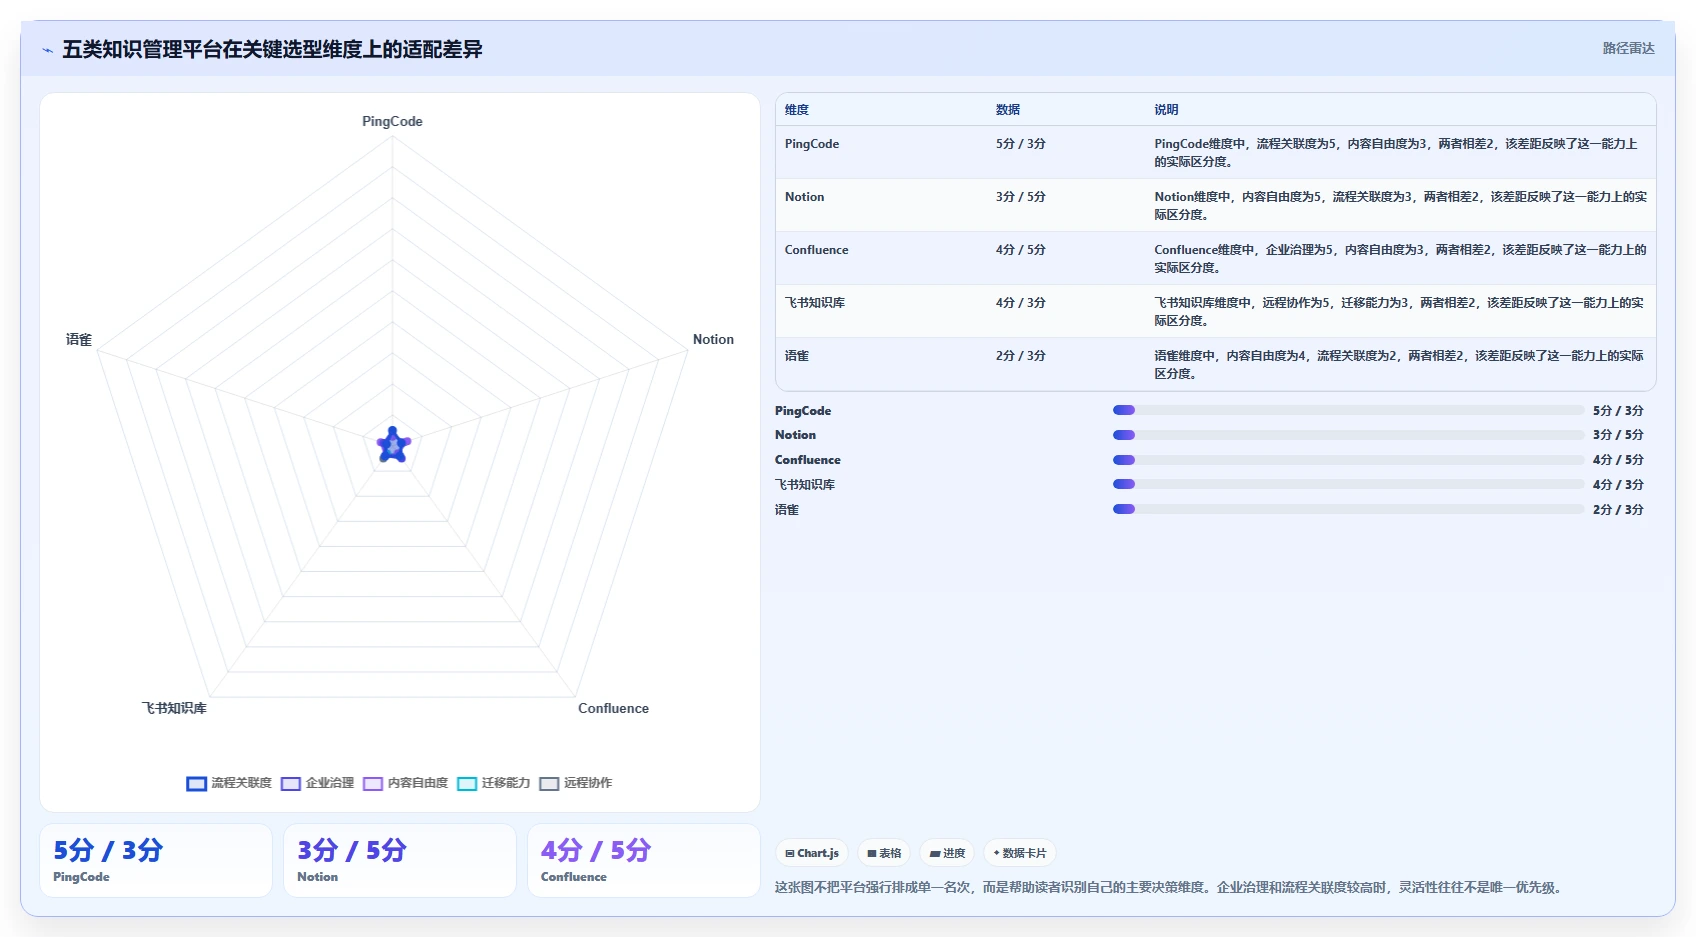This screenshot has height=937, width=1696.
Task: Click the chart title 五类知识管理平台
Action: (272, 49)
